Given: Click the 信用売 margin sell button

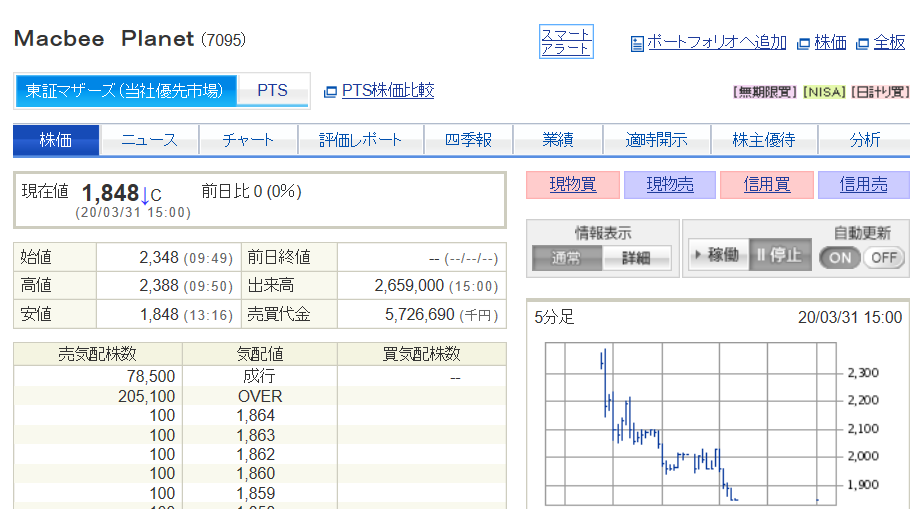Looking at the screenshot, I should 863,185.
